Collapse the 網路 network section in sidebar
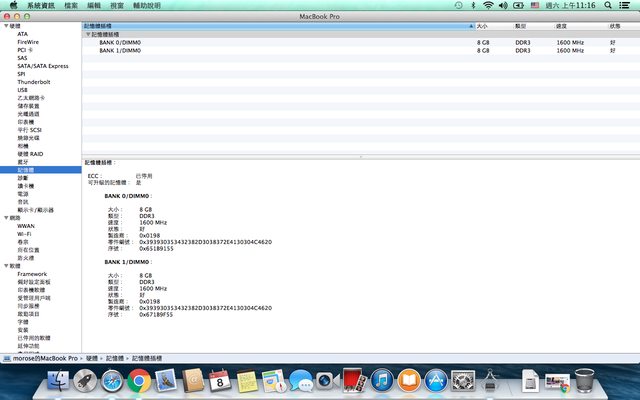 click(x=5, y=218)
